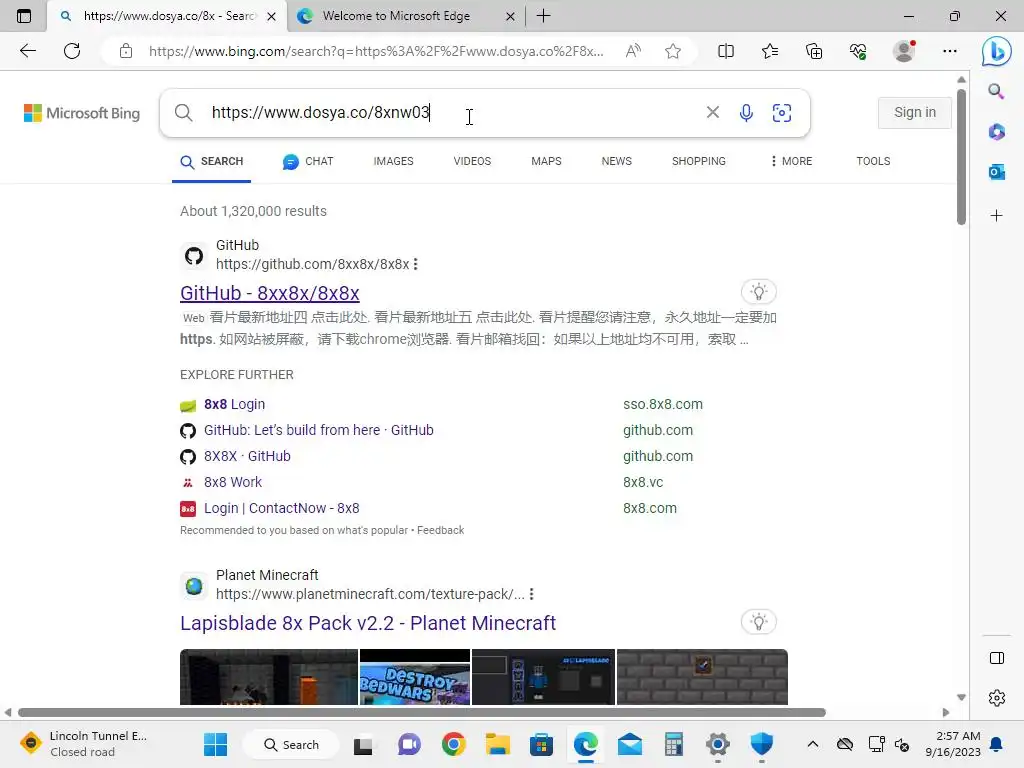Screen dimensions: 1024x768
Task: Open Bing Chat sidebar button
Action: (997, 51)
